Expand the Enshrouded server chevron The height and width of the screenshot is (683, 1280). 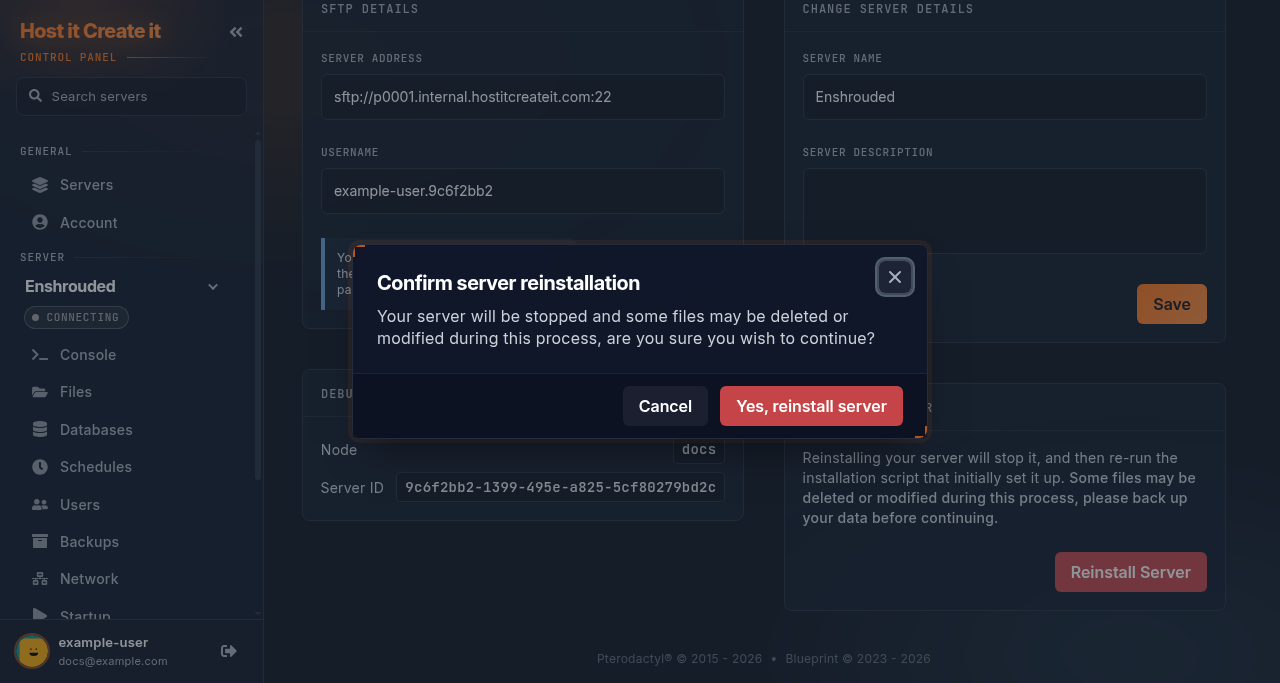pos(213,287)
